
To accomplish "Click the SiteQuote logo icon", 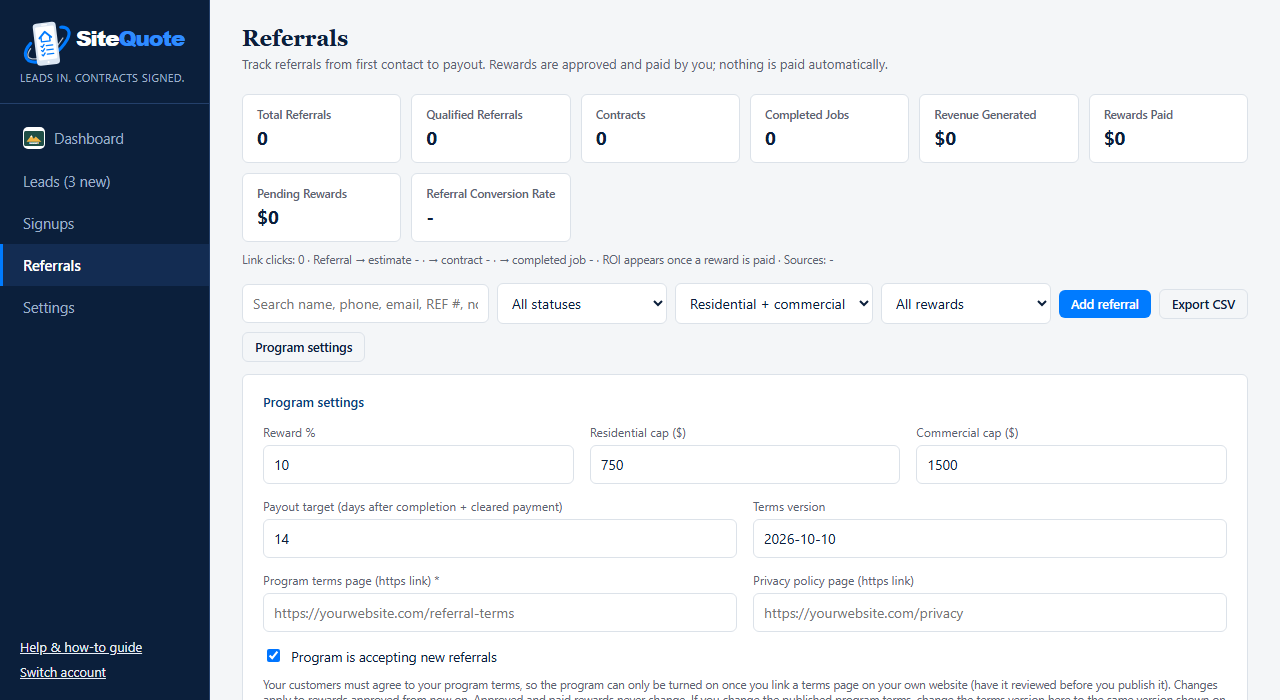I will pos(45,43).
